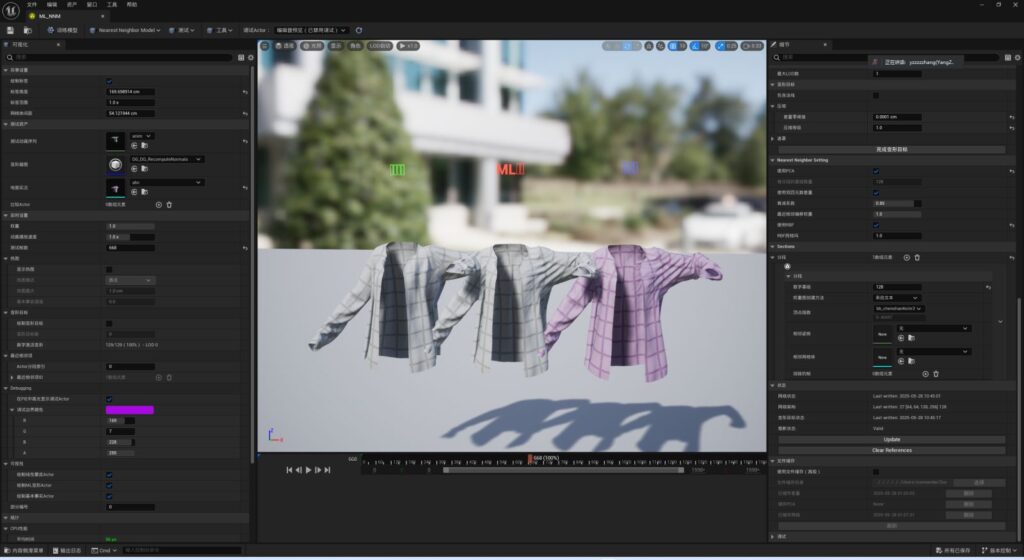Click the purple debug color swatch
This screenshot has width=1024, height=560.
tap(130, 410)
